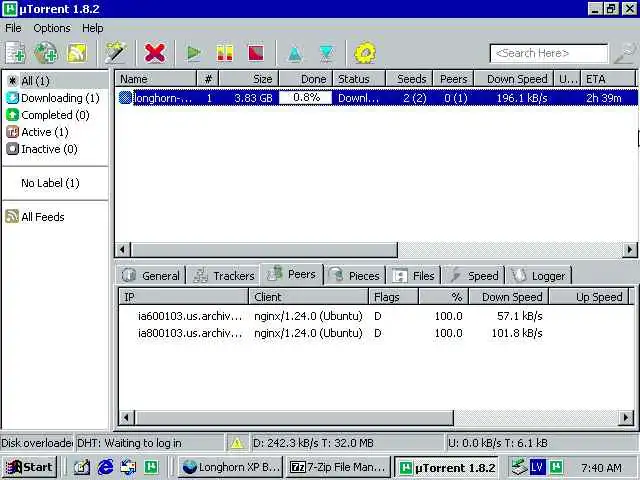Open the Options menu

tap(52, 28)
